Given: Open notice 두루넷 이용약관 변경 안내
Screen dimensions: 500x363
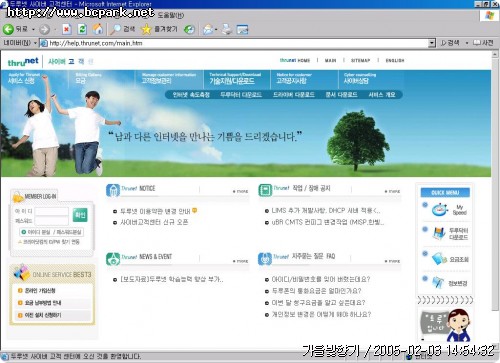Looking at the screenshot, I should 155,211.
